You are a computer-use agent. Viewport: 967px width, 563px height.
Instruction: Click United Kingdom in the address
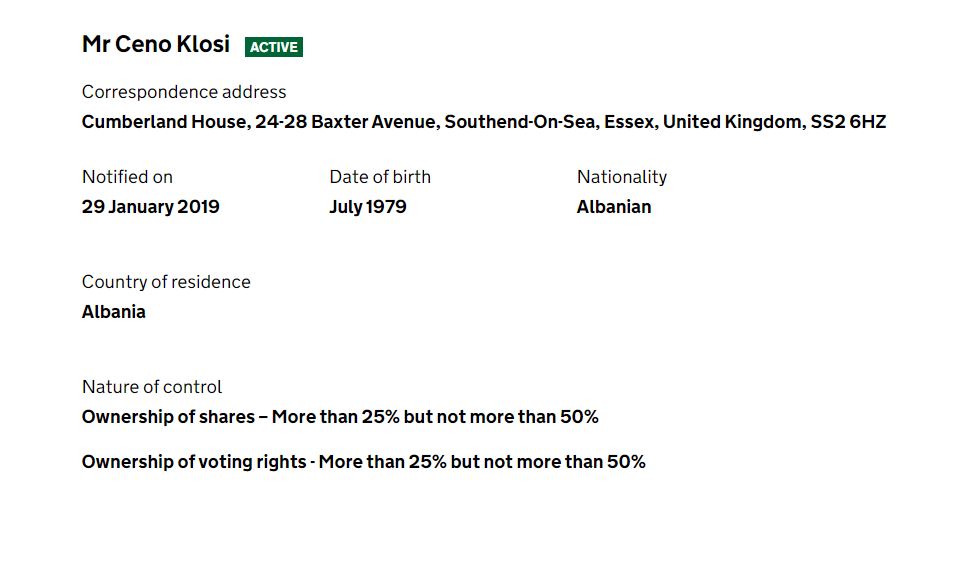coord(732,122)
